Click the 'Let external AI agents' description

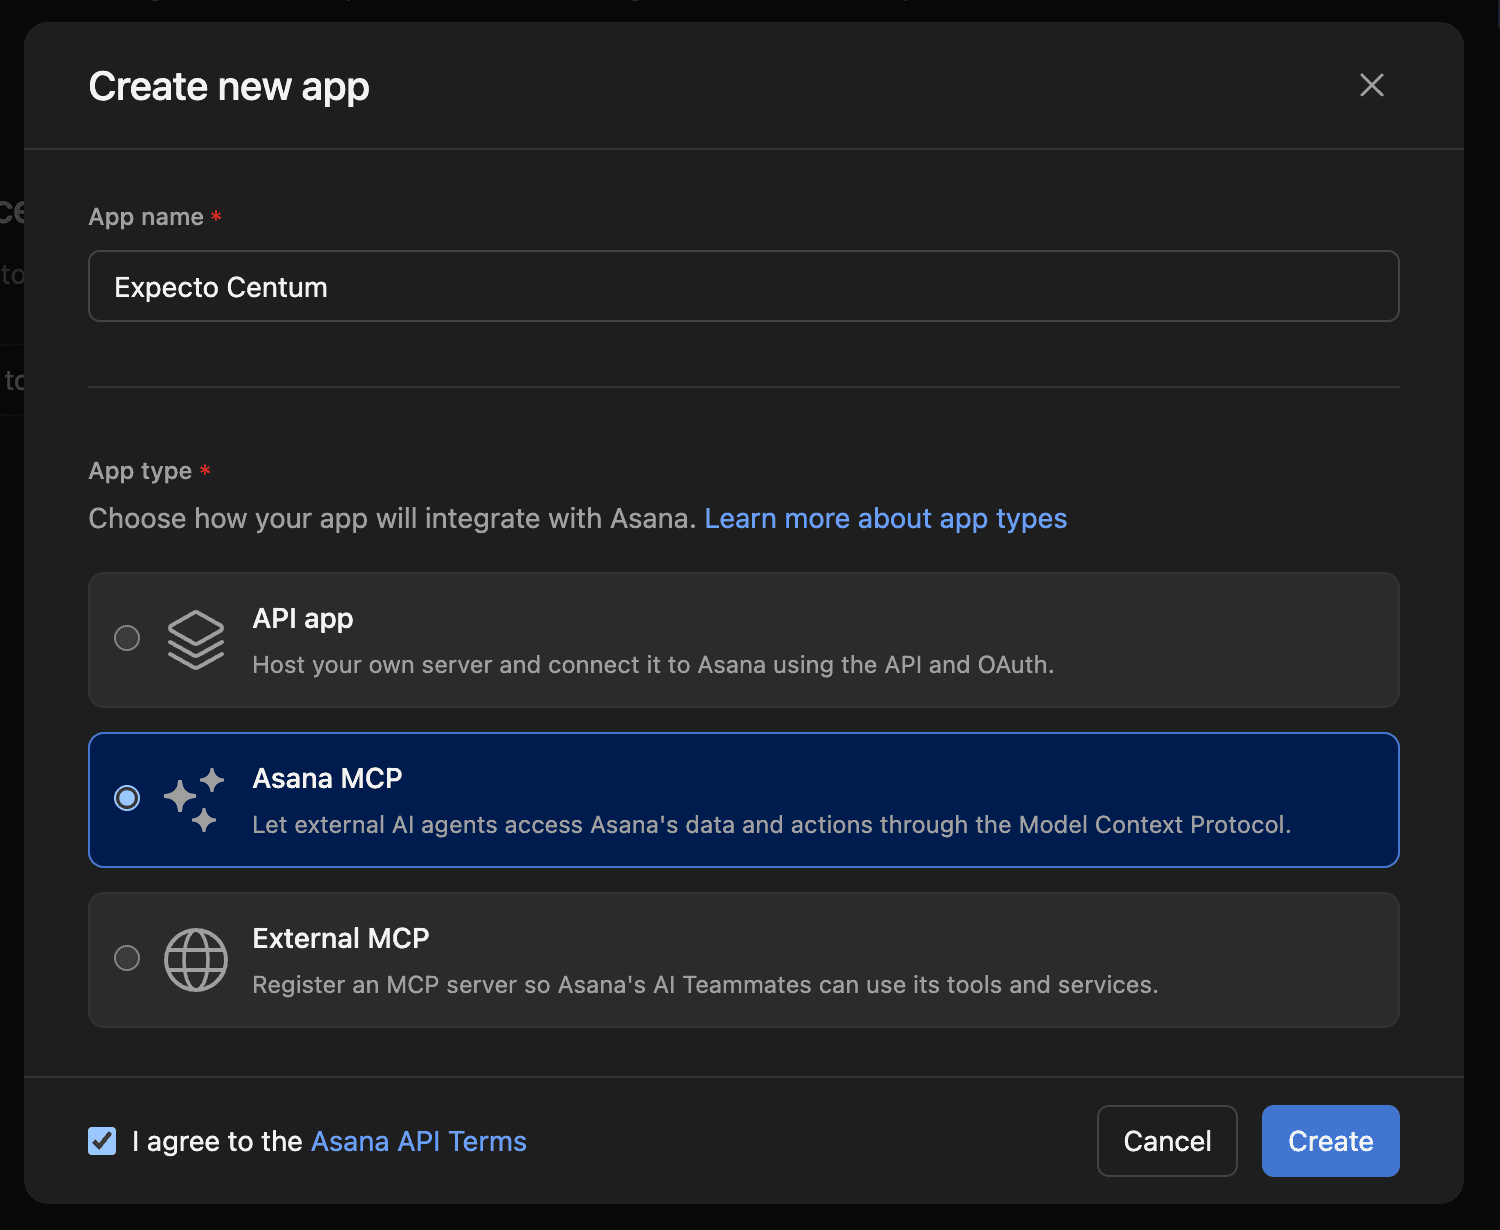tap(772, 825)
